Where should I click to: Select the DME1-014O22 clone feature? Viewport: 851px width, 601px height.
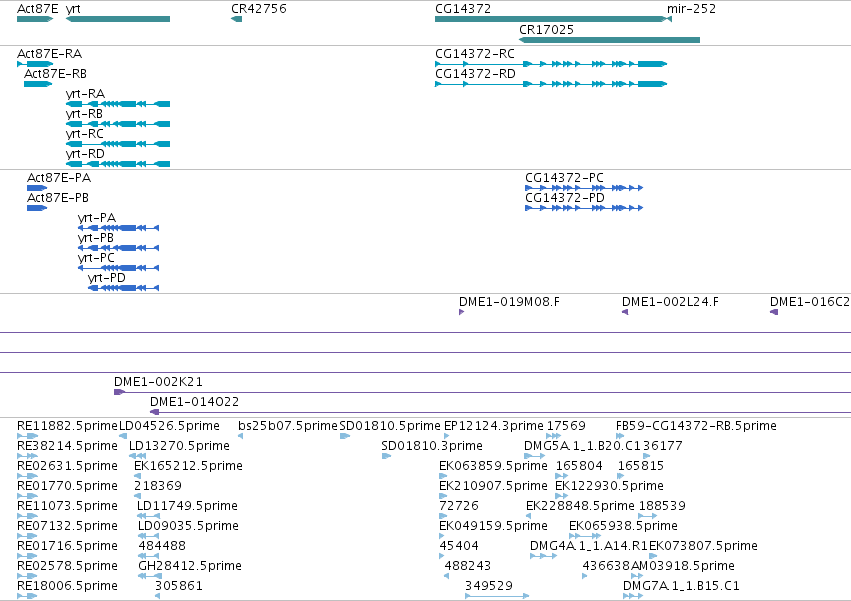[500, 412]
